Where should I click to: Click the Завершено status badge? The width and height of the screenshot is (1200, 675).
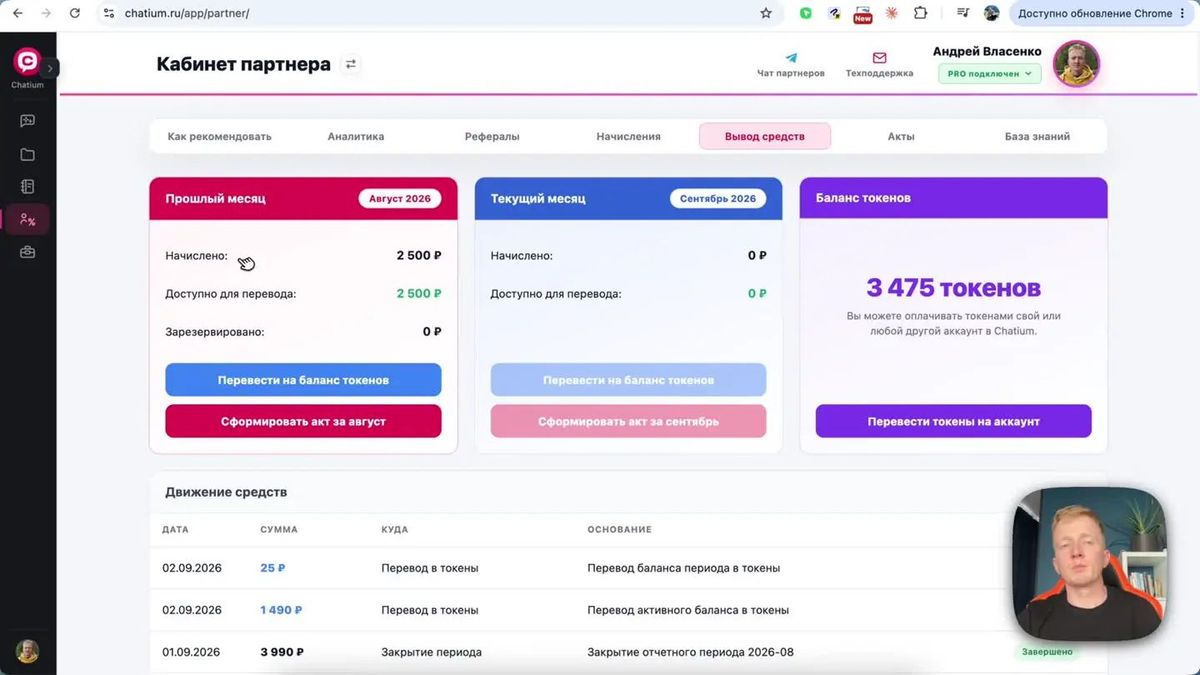pos(1047,652)
